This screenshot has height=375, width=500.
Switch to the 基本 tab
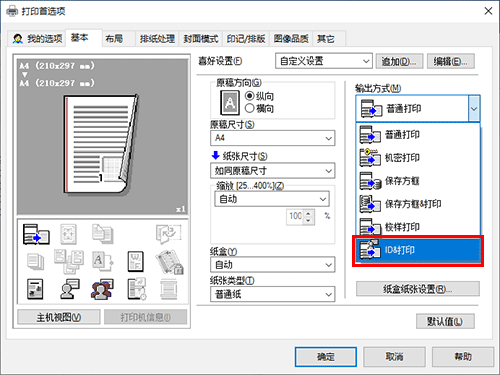point(83,38)
